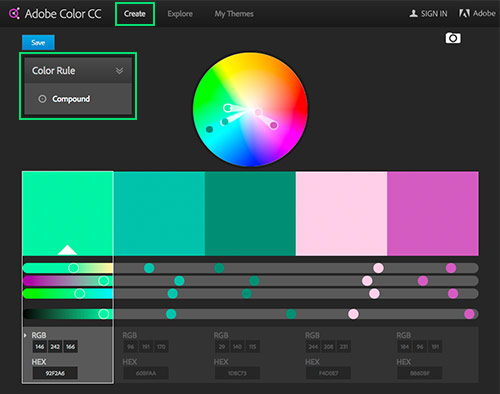
Task: Select the teal turquoise swatch
Action: click(159, 213)
